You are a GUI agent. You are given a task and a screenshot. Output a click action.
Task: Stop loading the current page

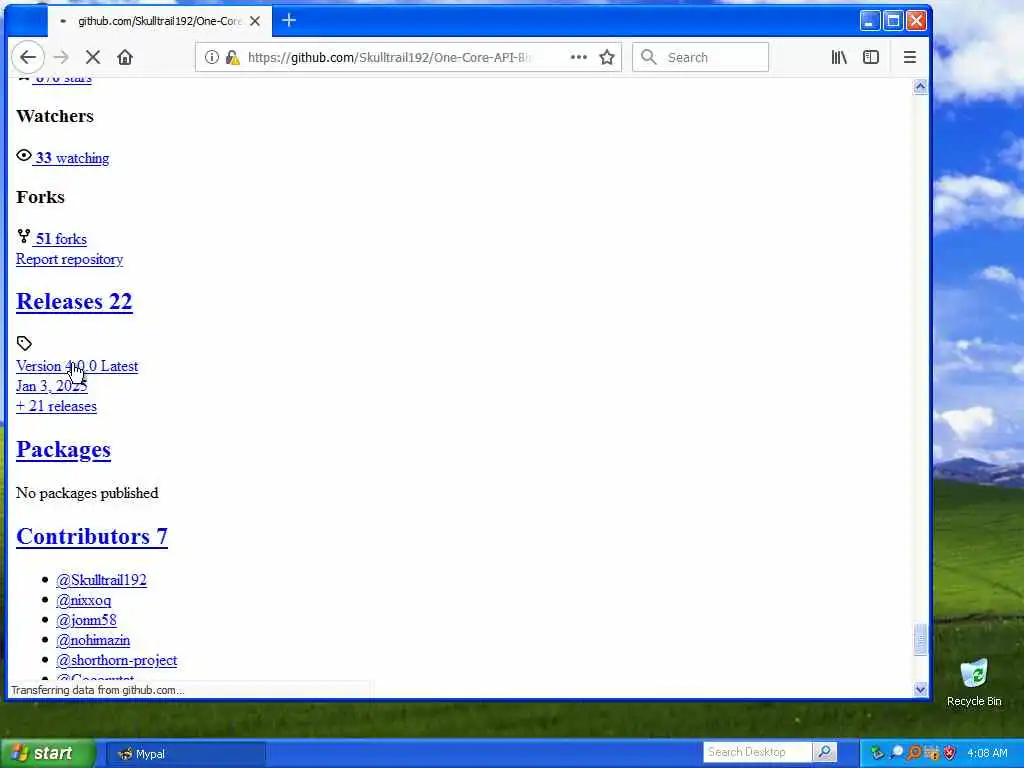pyautogui.click(x=93, y=57)
